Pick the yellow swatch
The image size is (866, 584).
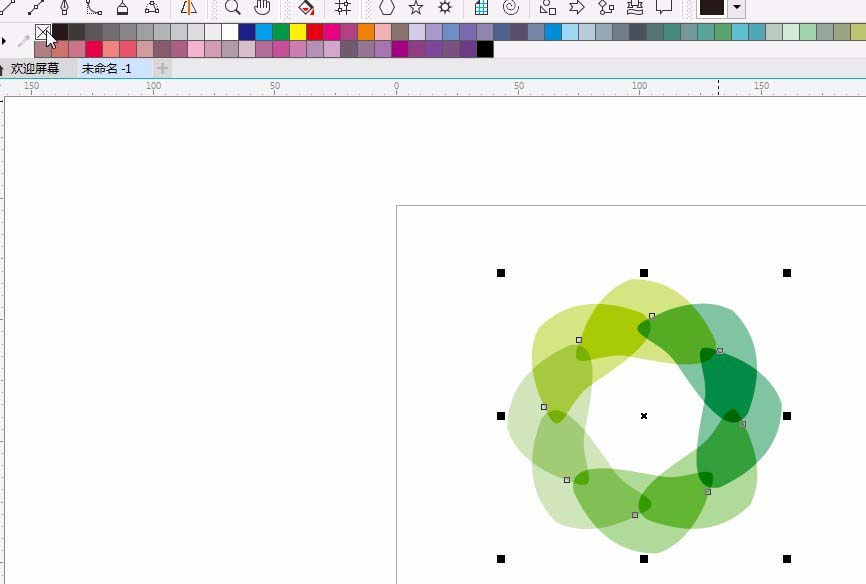pos(298,32)
